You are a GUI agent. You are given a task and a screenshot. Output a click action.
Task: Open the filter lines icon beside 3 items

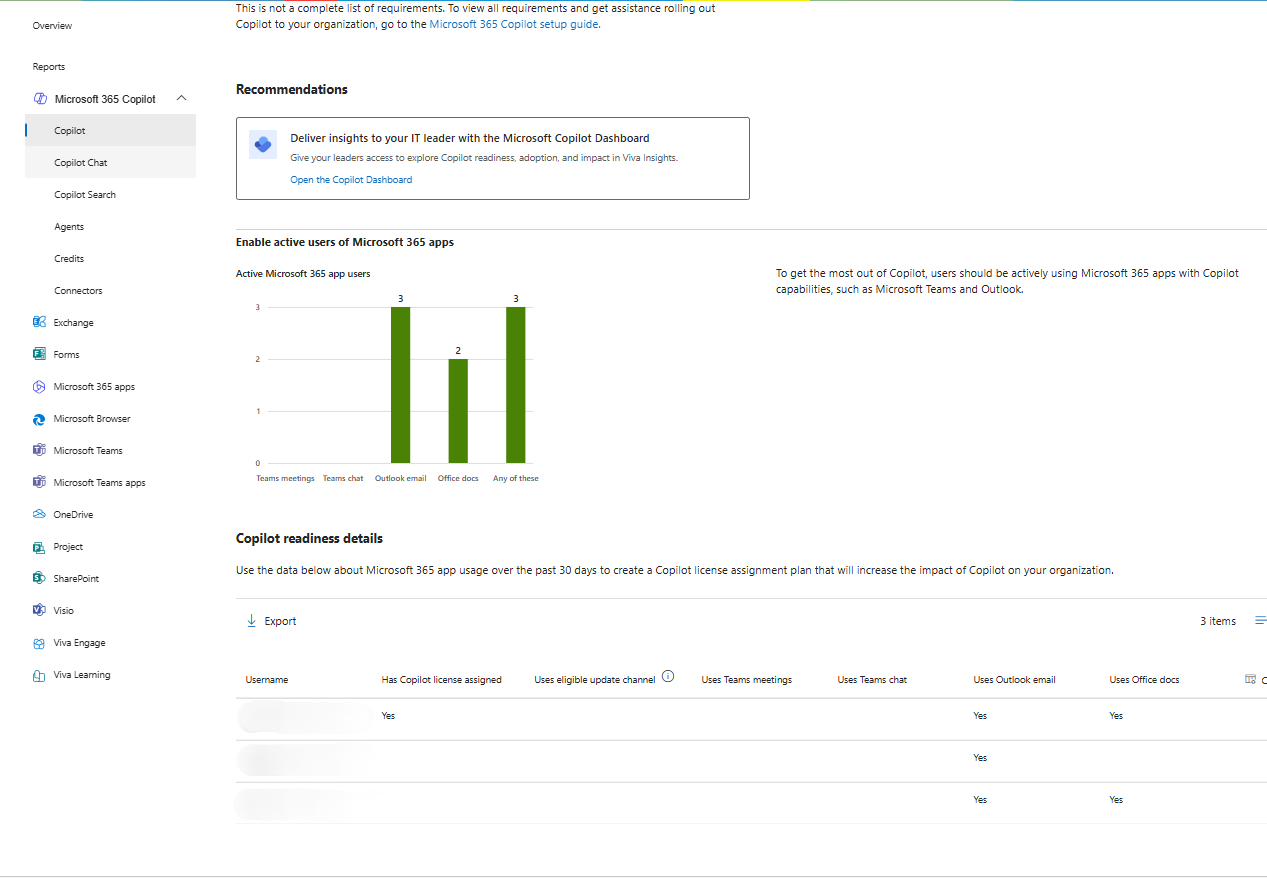1260,621
